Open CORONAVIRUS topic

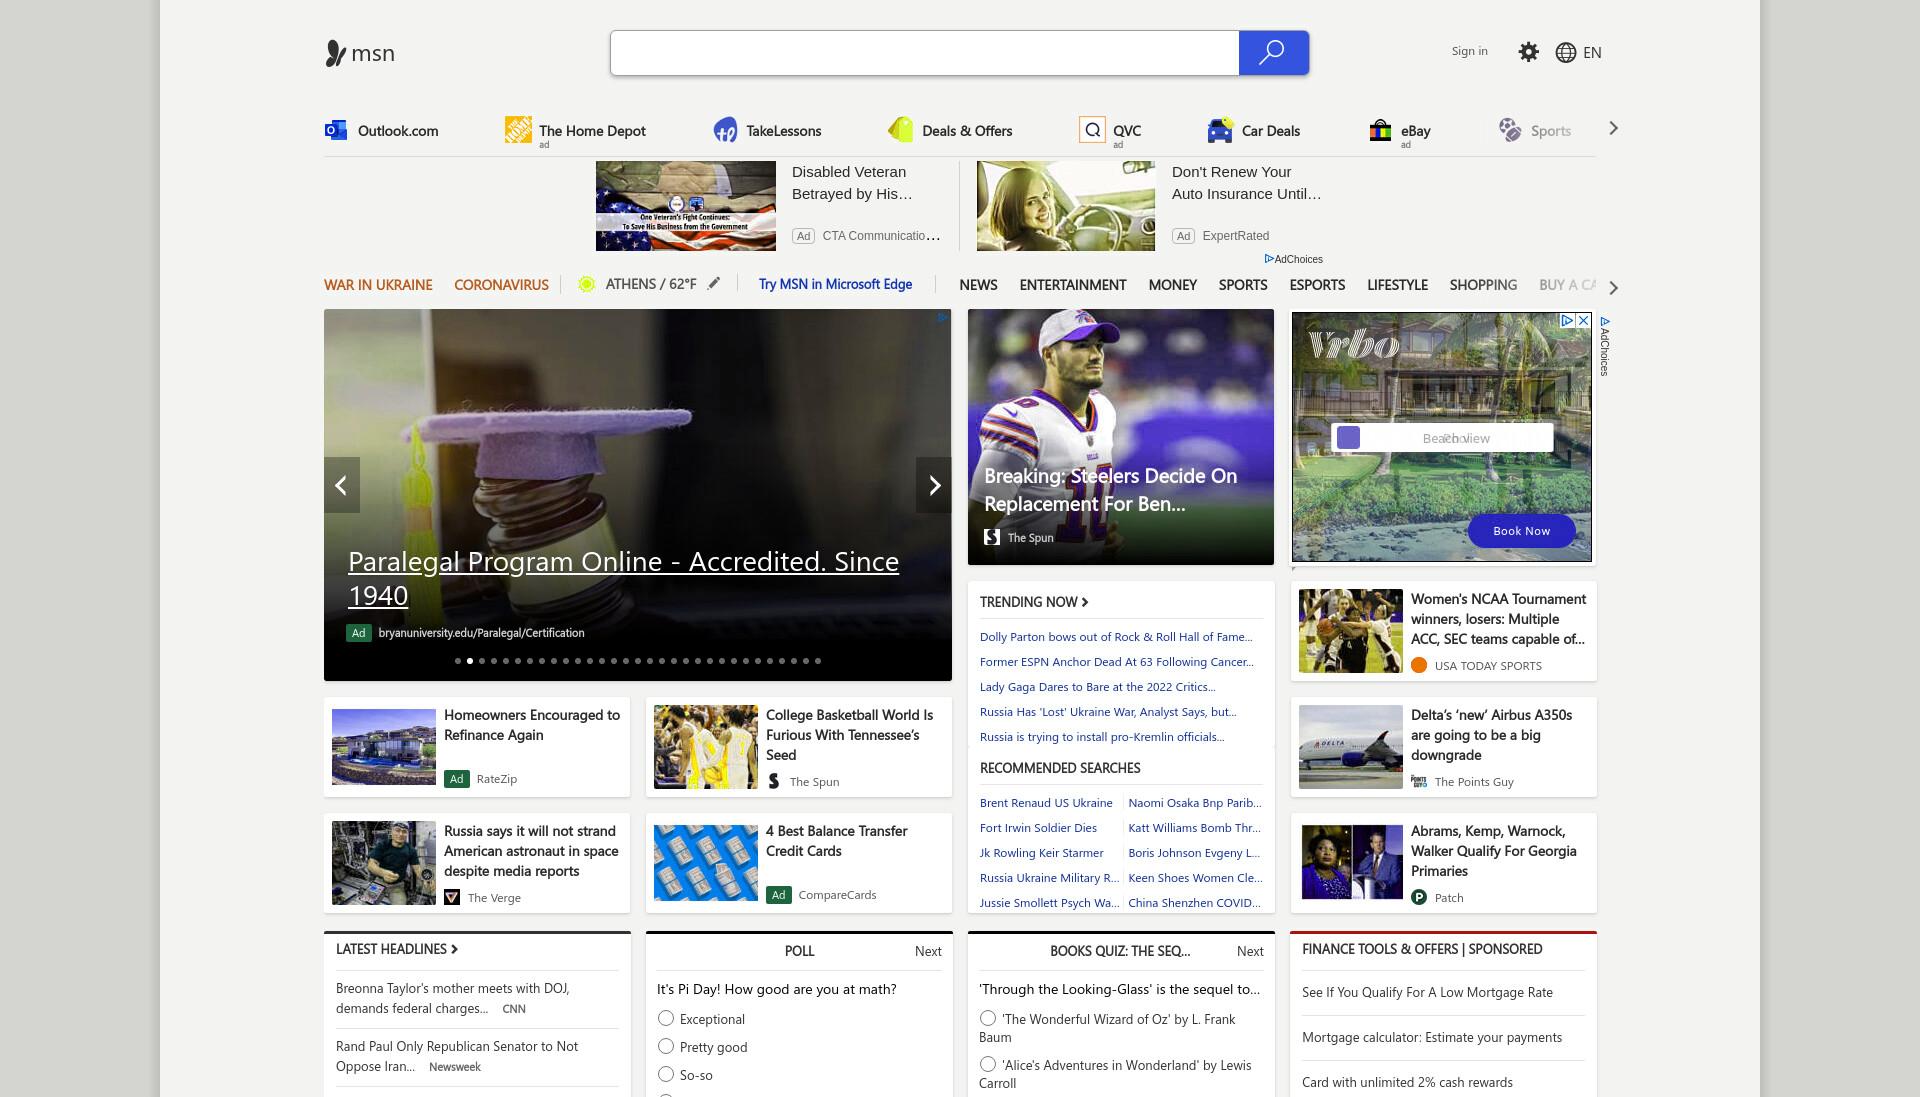pyautogui.click(x=501, y=285)
